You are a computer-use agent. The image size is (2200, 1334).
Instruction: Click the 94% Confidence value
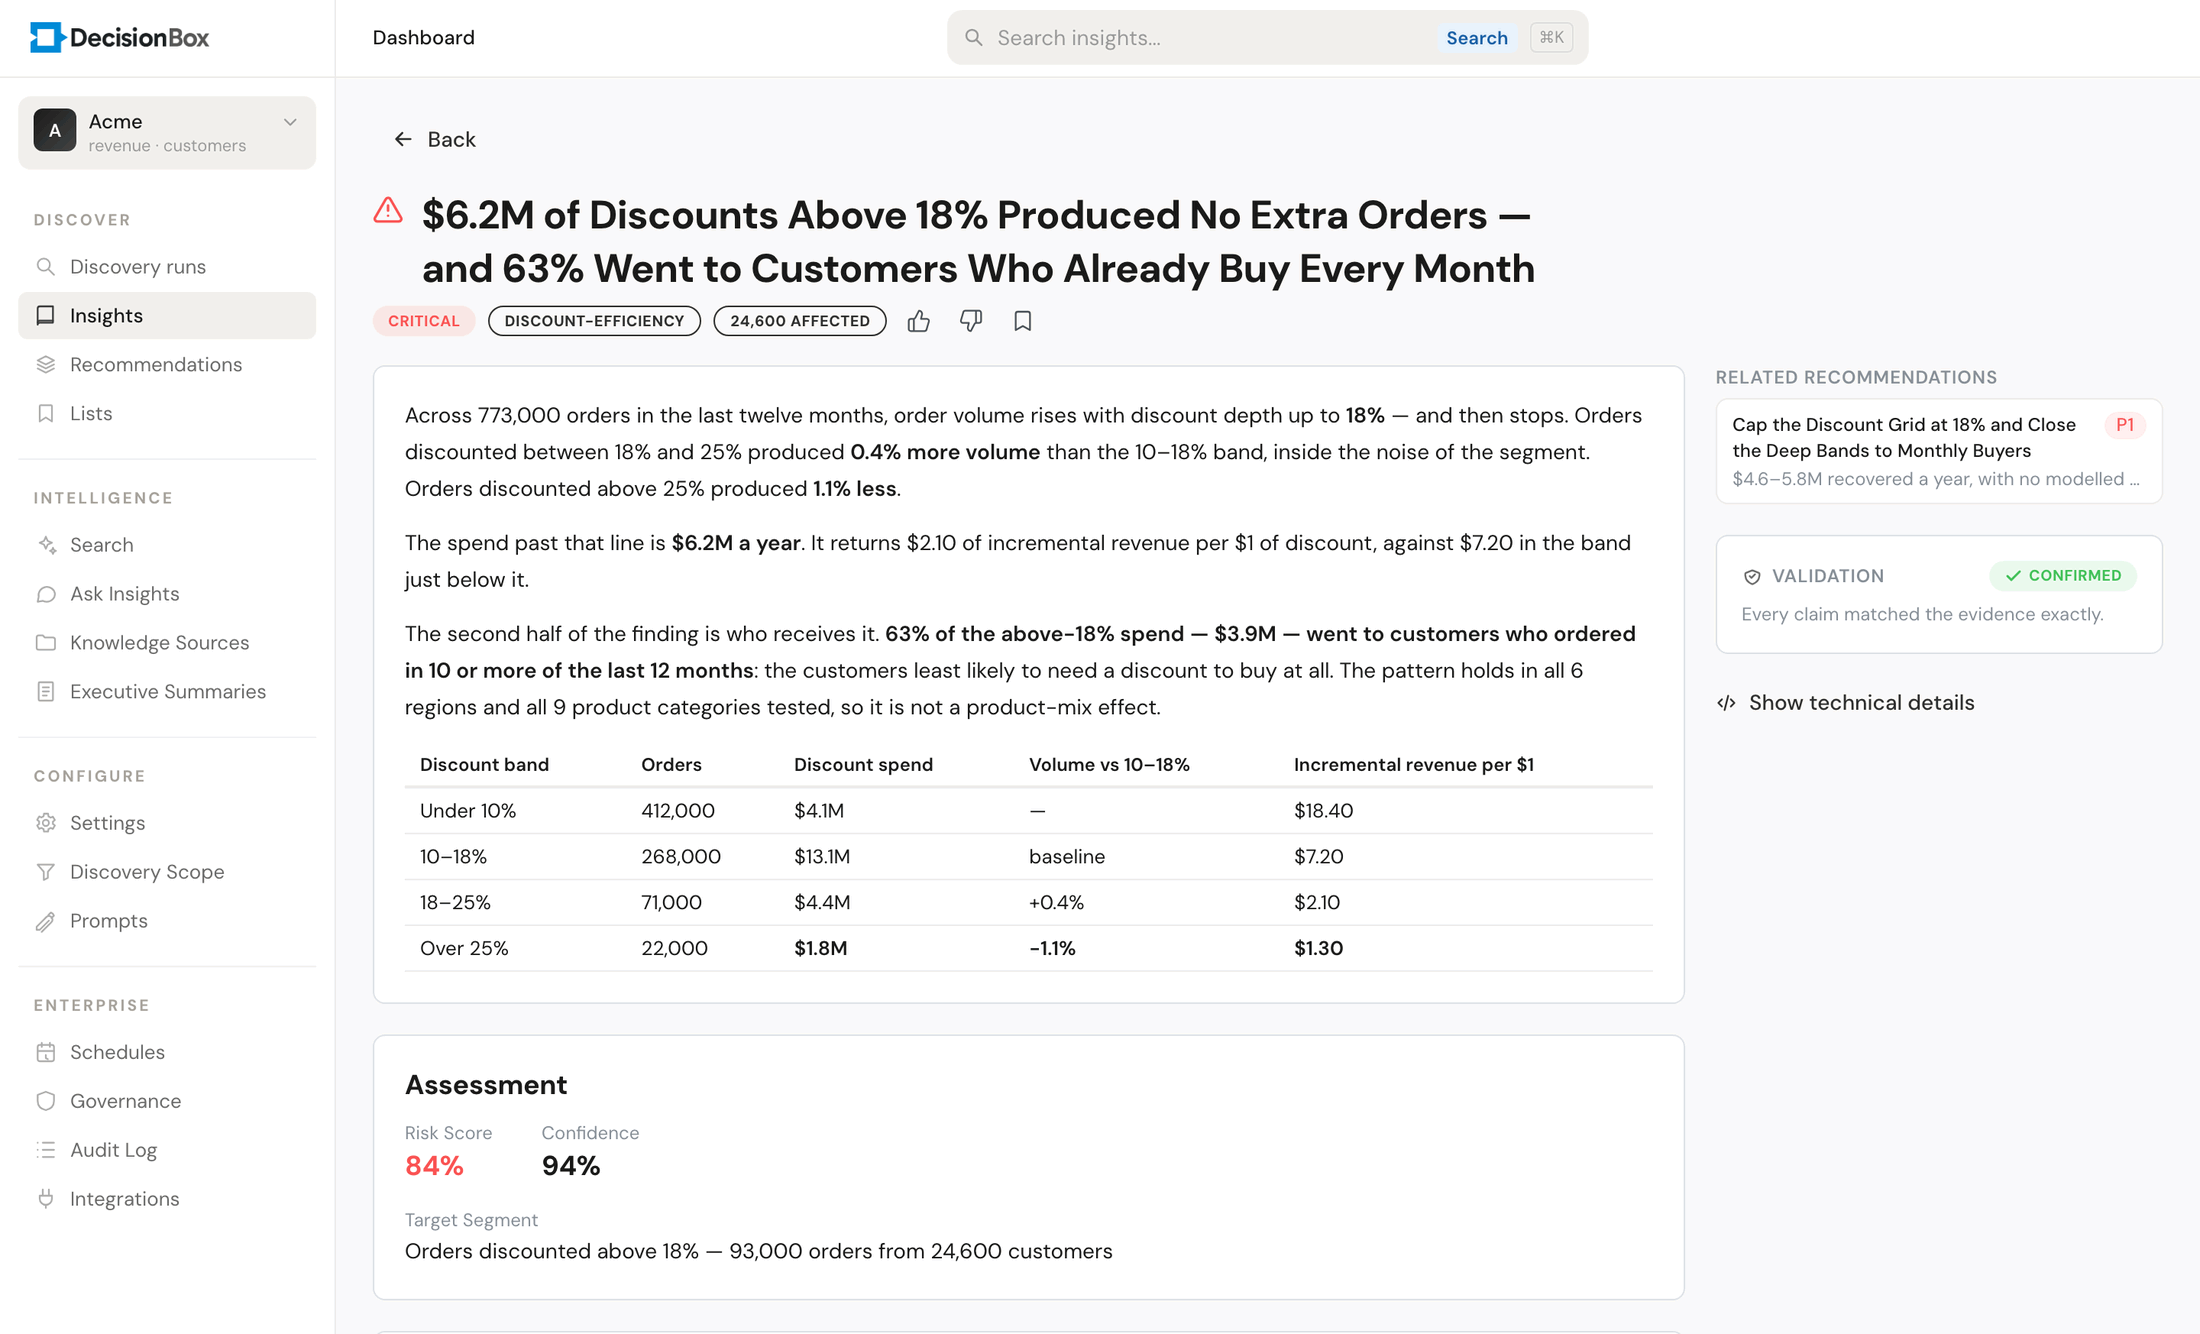click(571, 1166)
